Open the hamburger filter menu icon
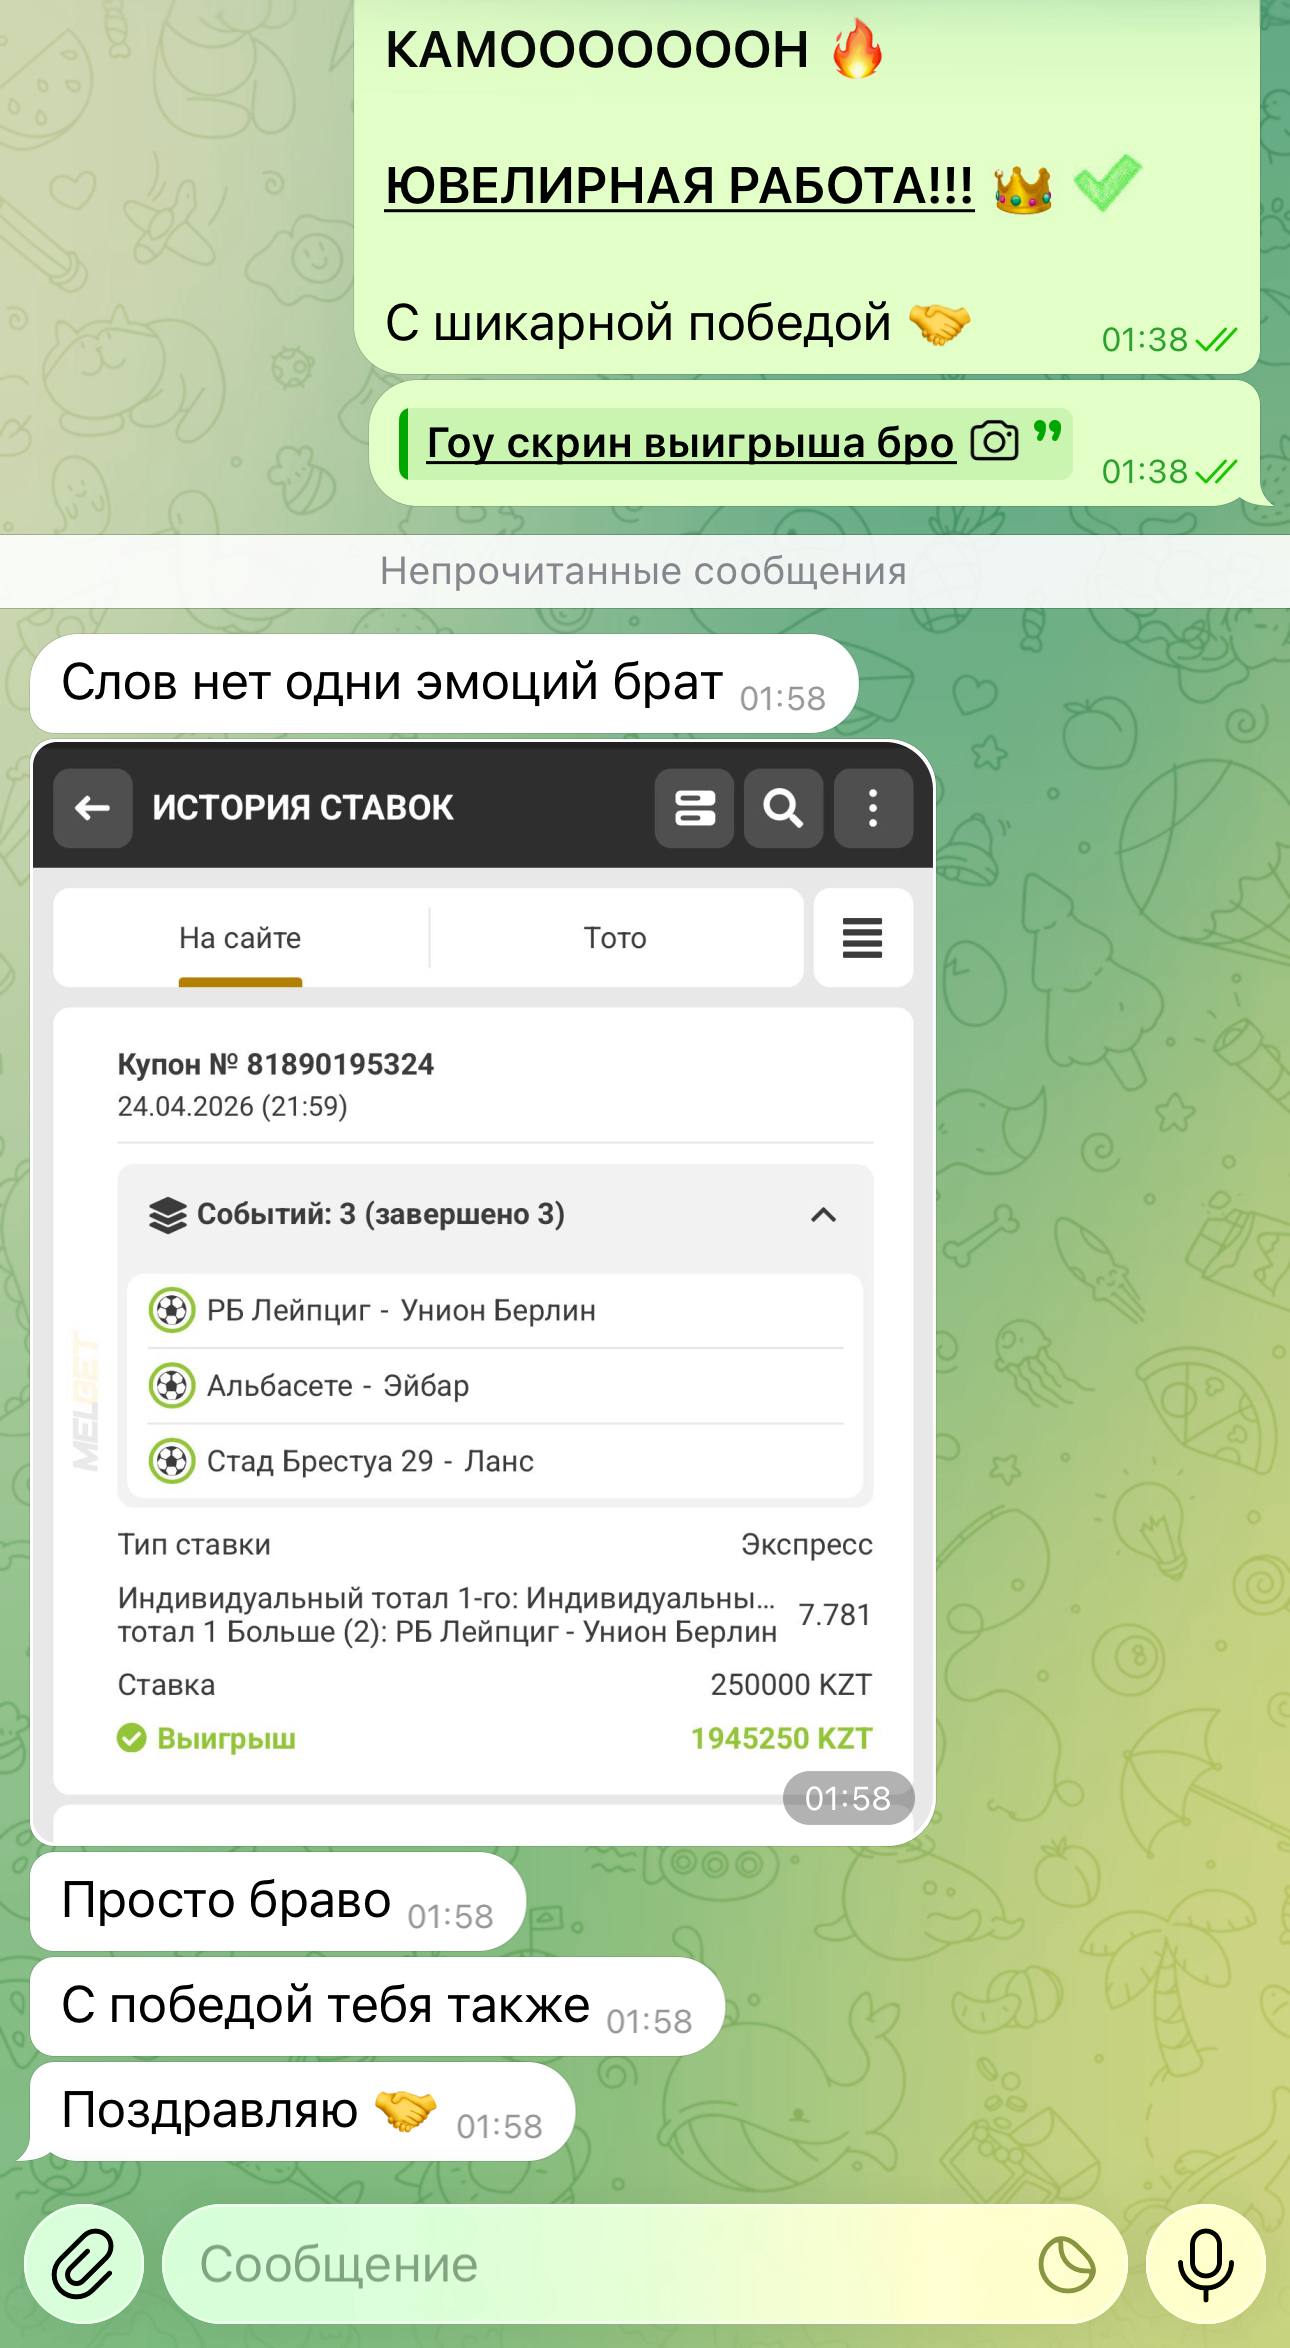This screenshot has width=1290, height=2348. (x=862, y=938)
